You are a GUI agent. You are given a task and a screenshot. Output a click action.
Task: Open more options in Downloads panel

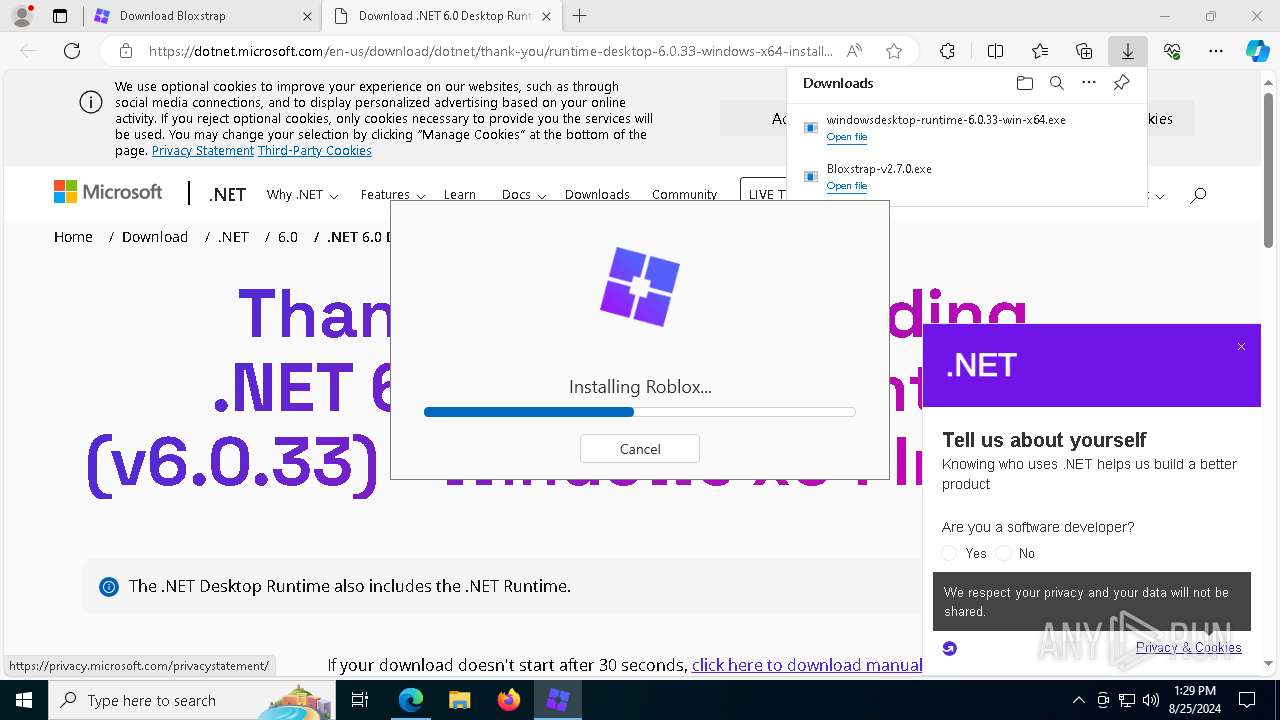click(x=1089, y=83)
